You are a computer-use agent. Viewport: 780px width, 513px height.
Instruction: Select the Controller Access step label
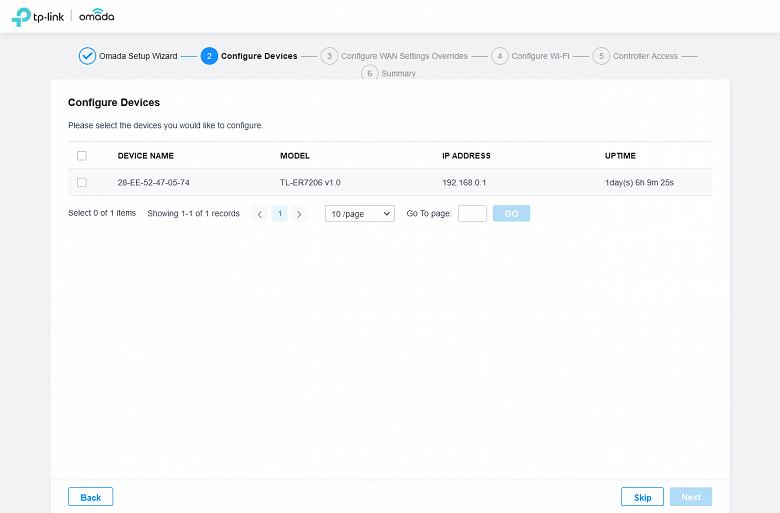(645, 56)
